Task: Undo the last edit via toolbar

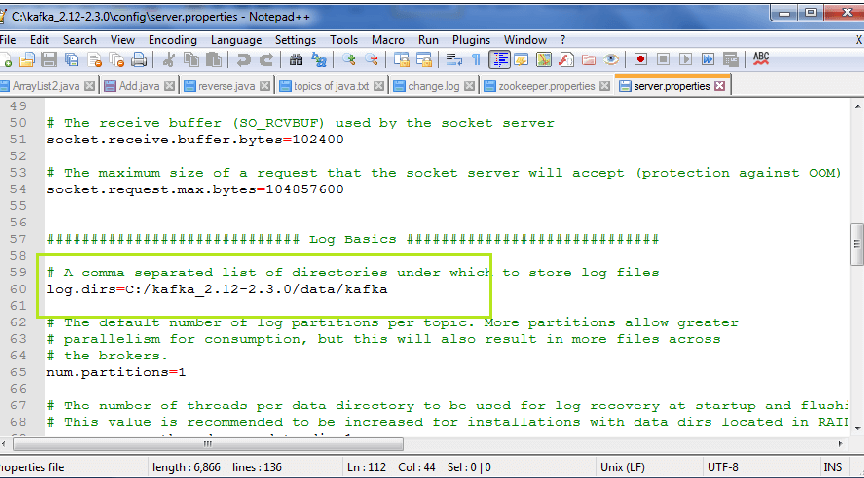Action: (x=243, y=60)
